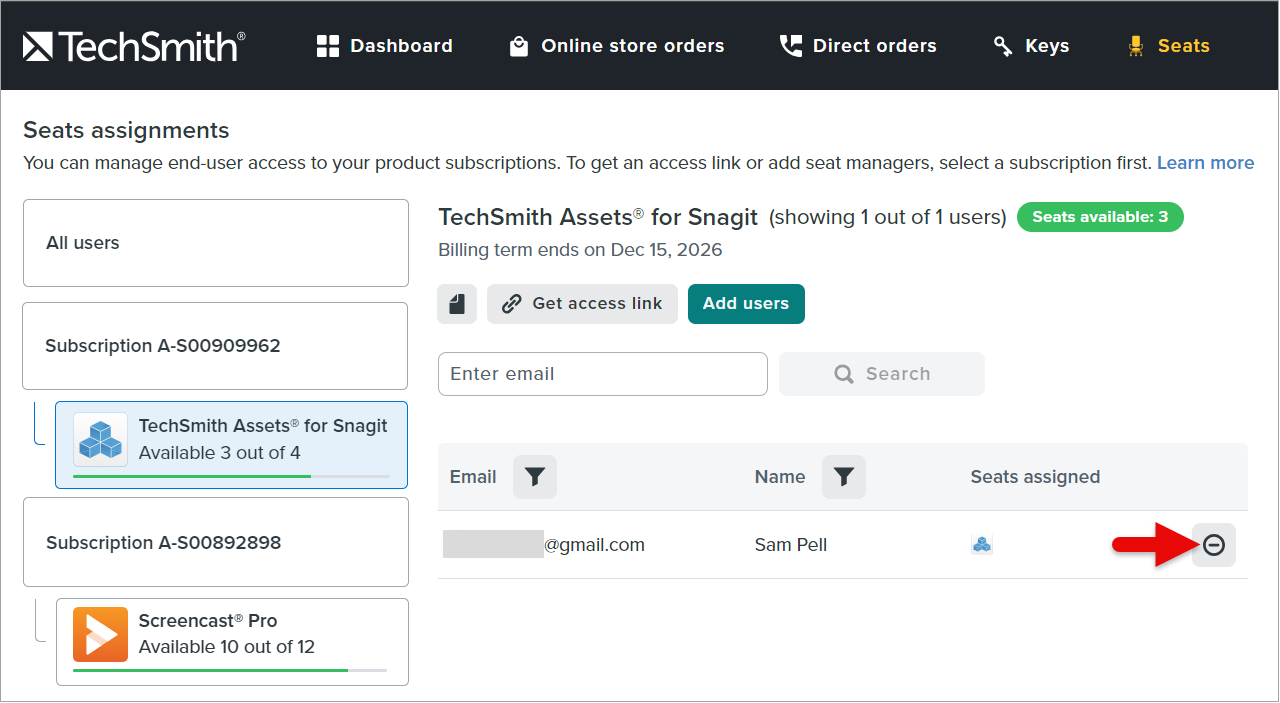
Task: Open the Email column filter
Action: click(x=535, y=477)
